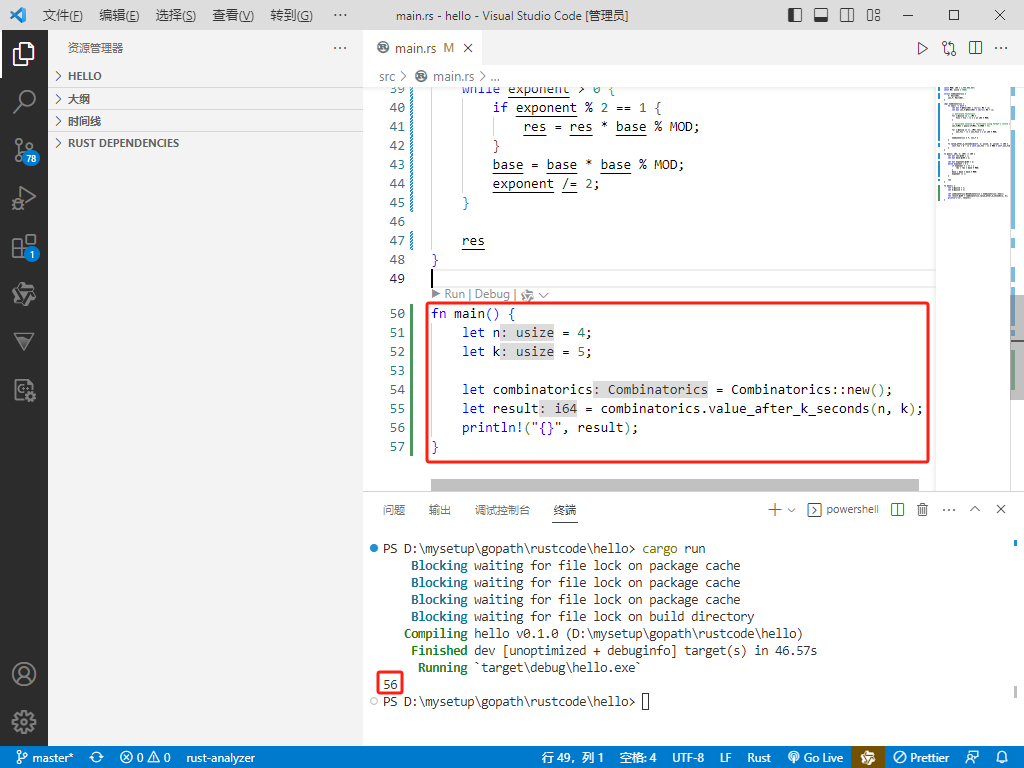Screen dimensions: 1024x768
Task: Open Explorer panel more actions ellipsis
Action: point(340,48)
